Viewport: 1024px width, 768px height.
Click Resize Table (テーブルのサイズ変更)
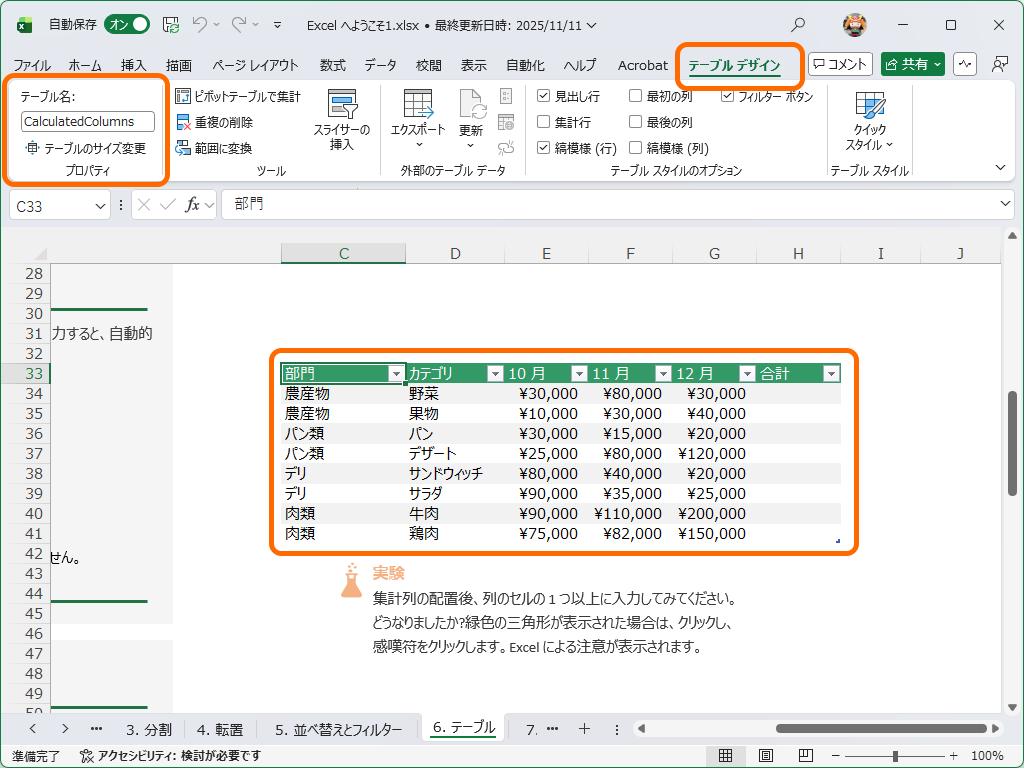[86, 148]
